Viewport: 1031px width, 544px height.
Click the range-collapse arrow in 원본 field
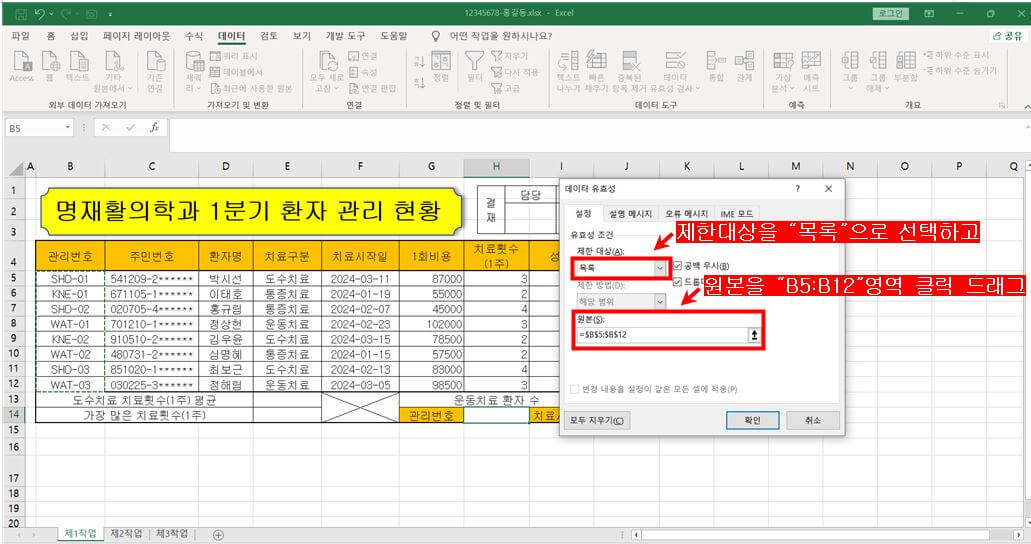click(x=754, y=335)
